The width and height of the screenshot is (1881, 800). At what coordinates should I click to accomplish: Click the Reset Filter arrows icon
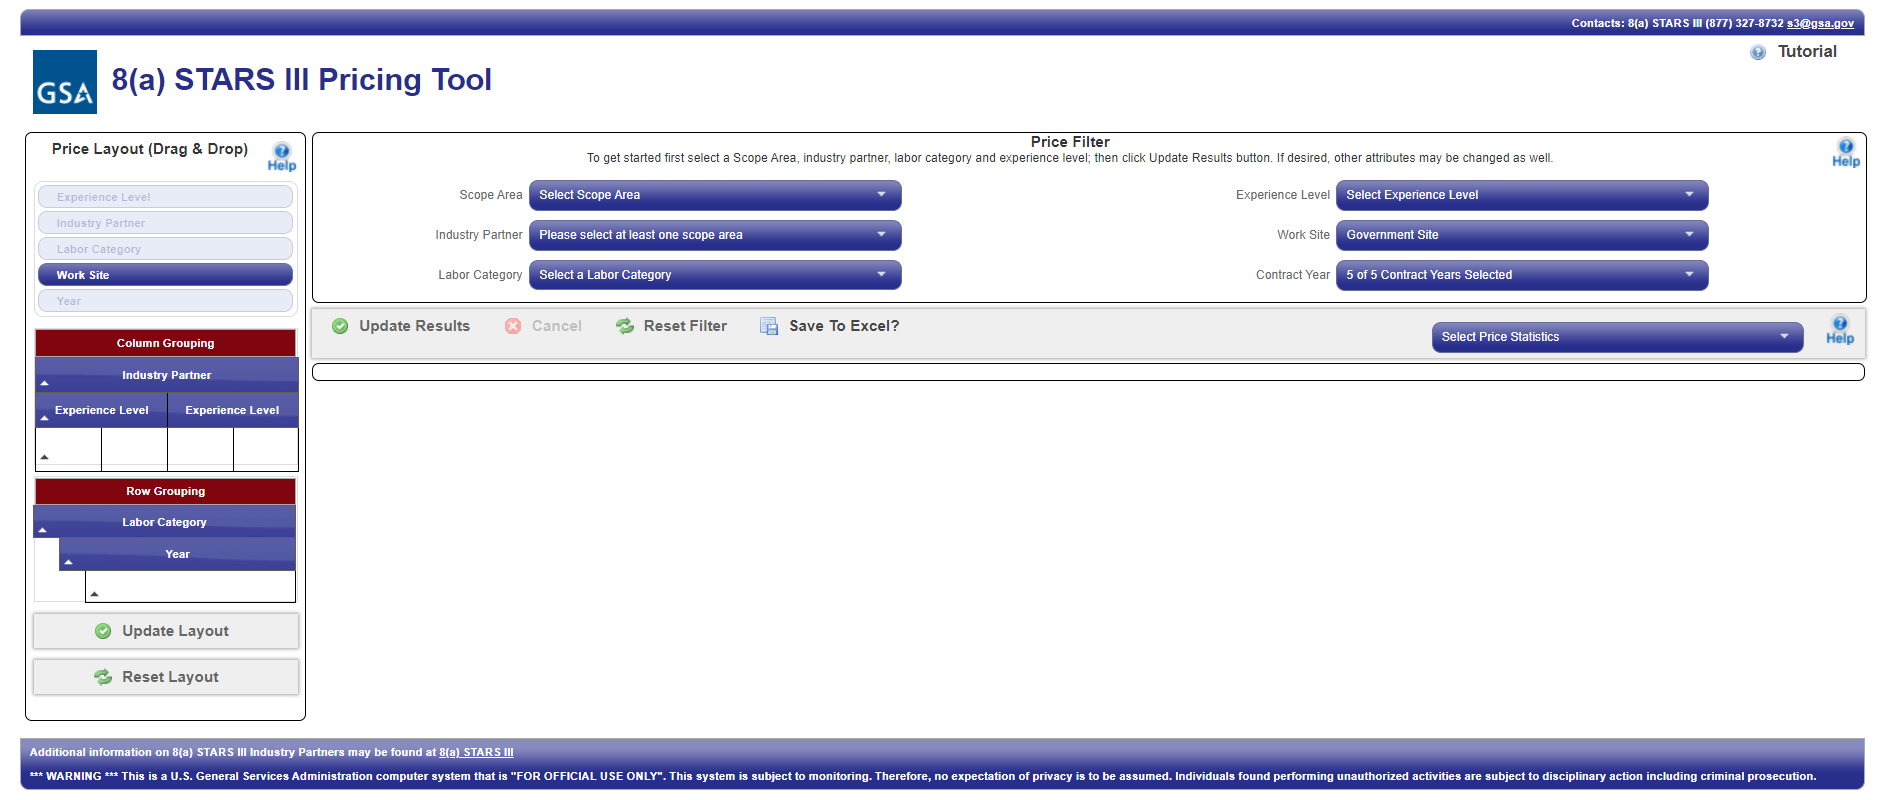(625, 326)
